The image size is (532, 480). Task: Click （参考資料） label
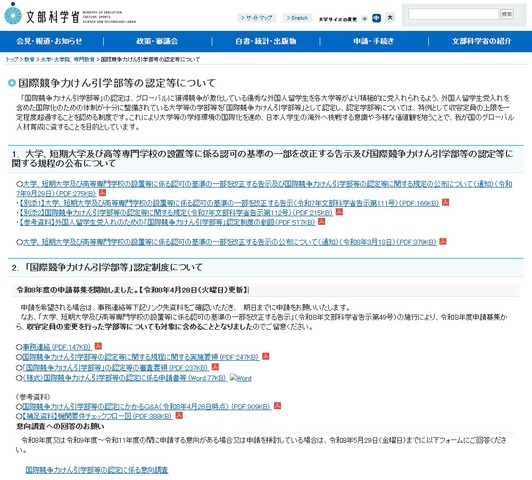click(33, 397)
